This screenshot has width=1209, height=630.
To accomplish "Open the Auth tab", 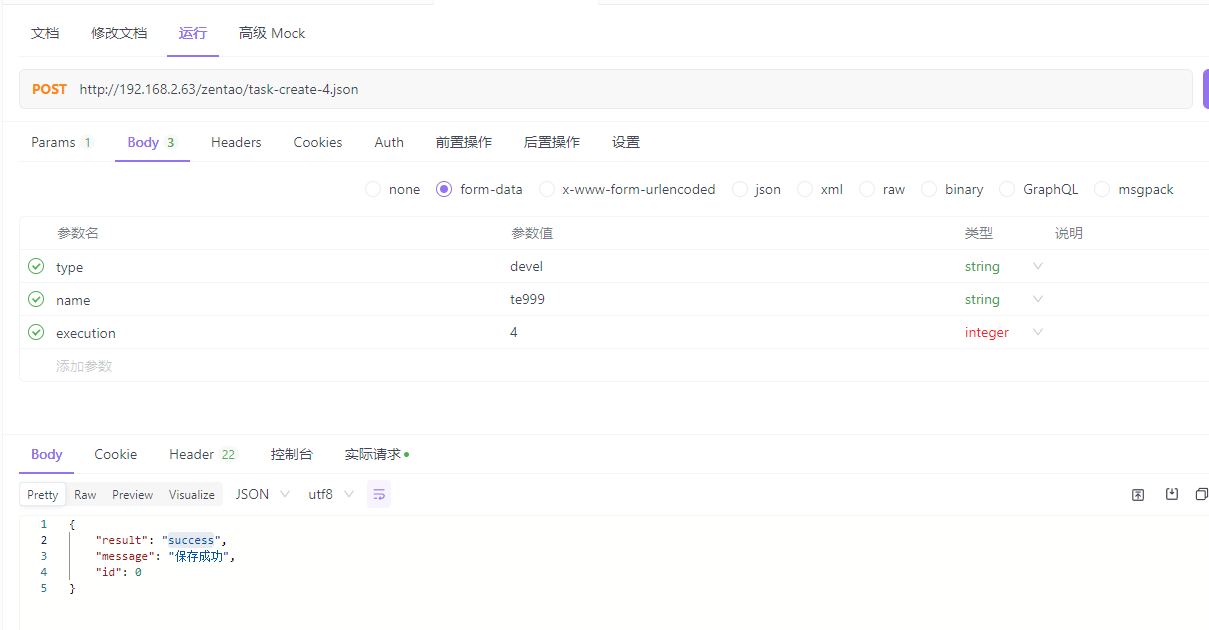I will click(389, 142).
